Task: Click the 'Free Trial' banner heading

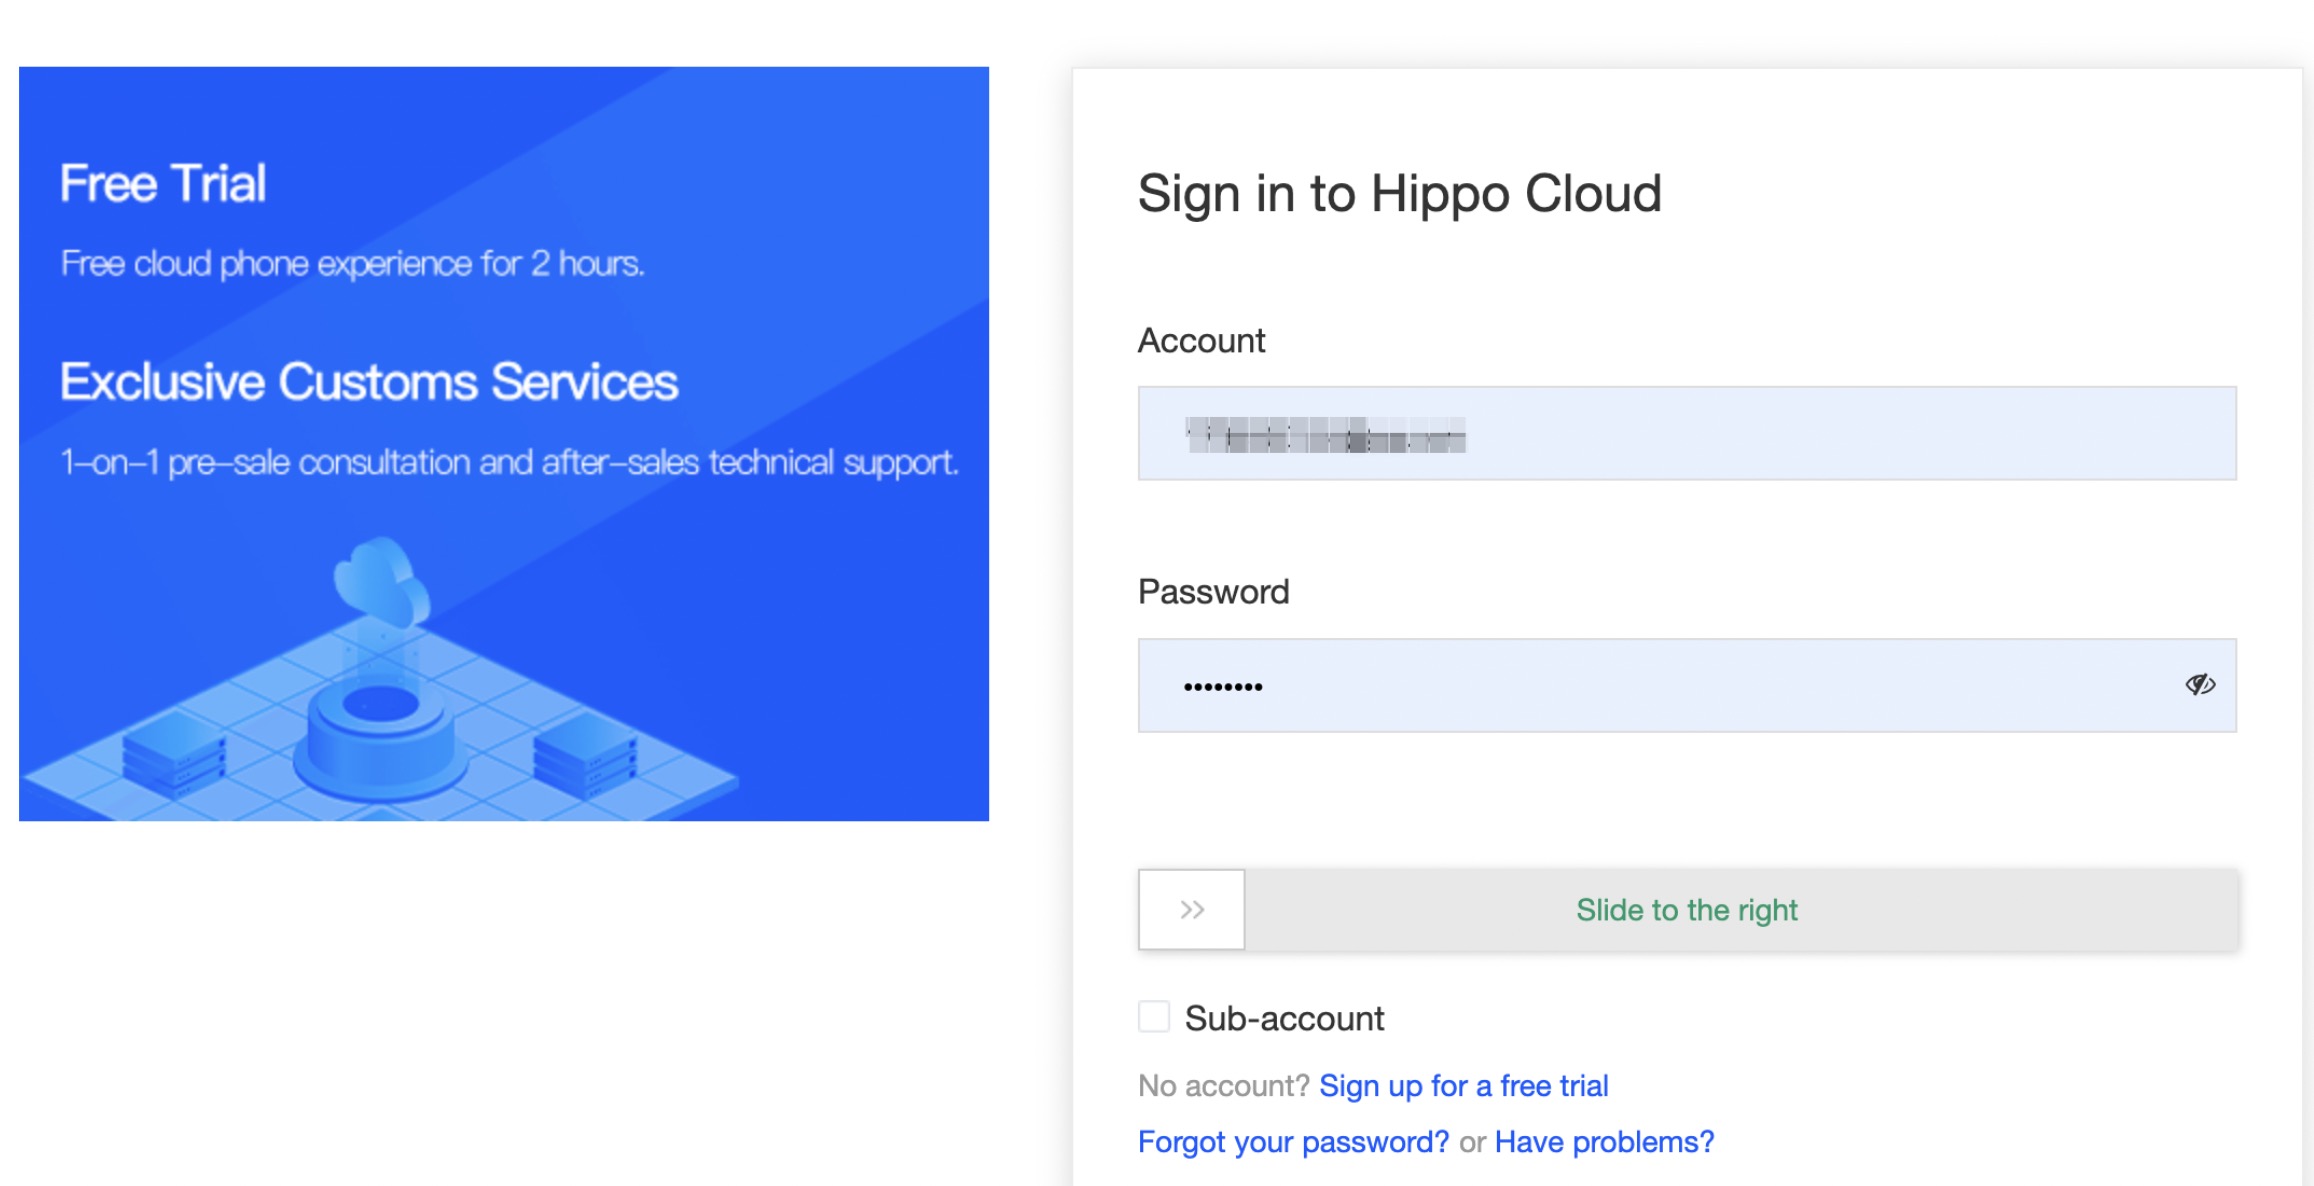Action: pyautogui.click(x=163, y=183)
